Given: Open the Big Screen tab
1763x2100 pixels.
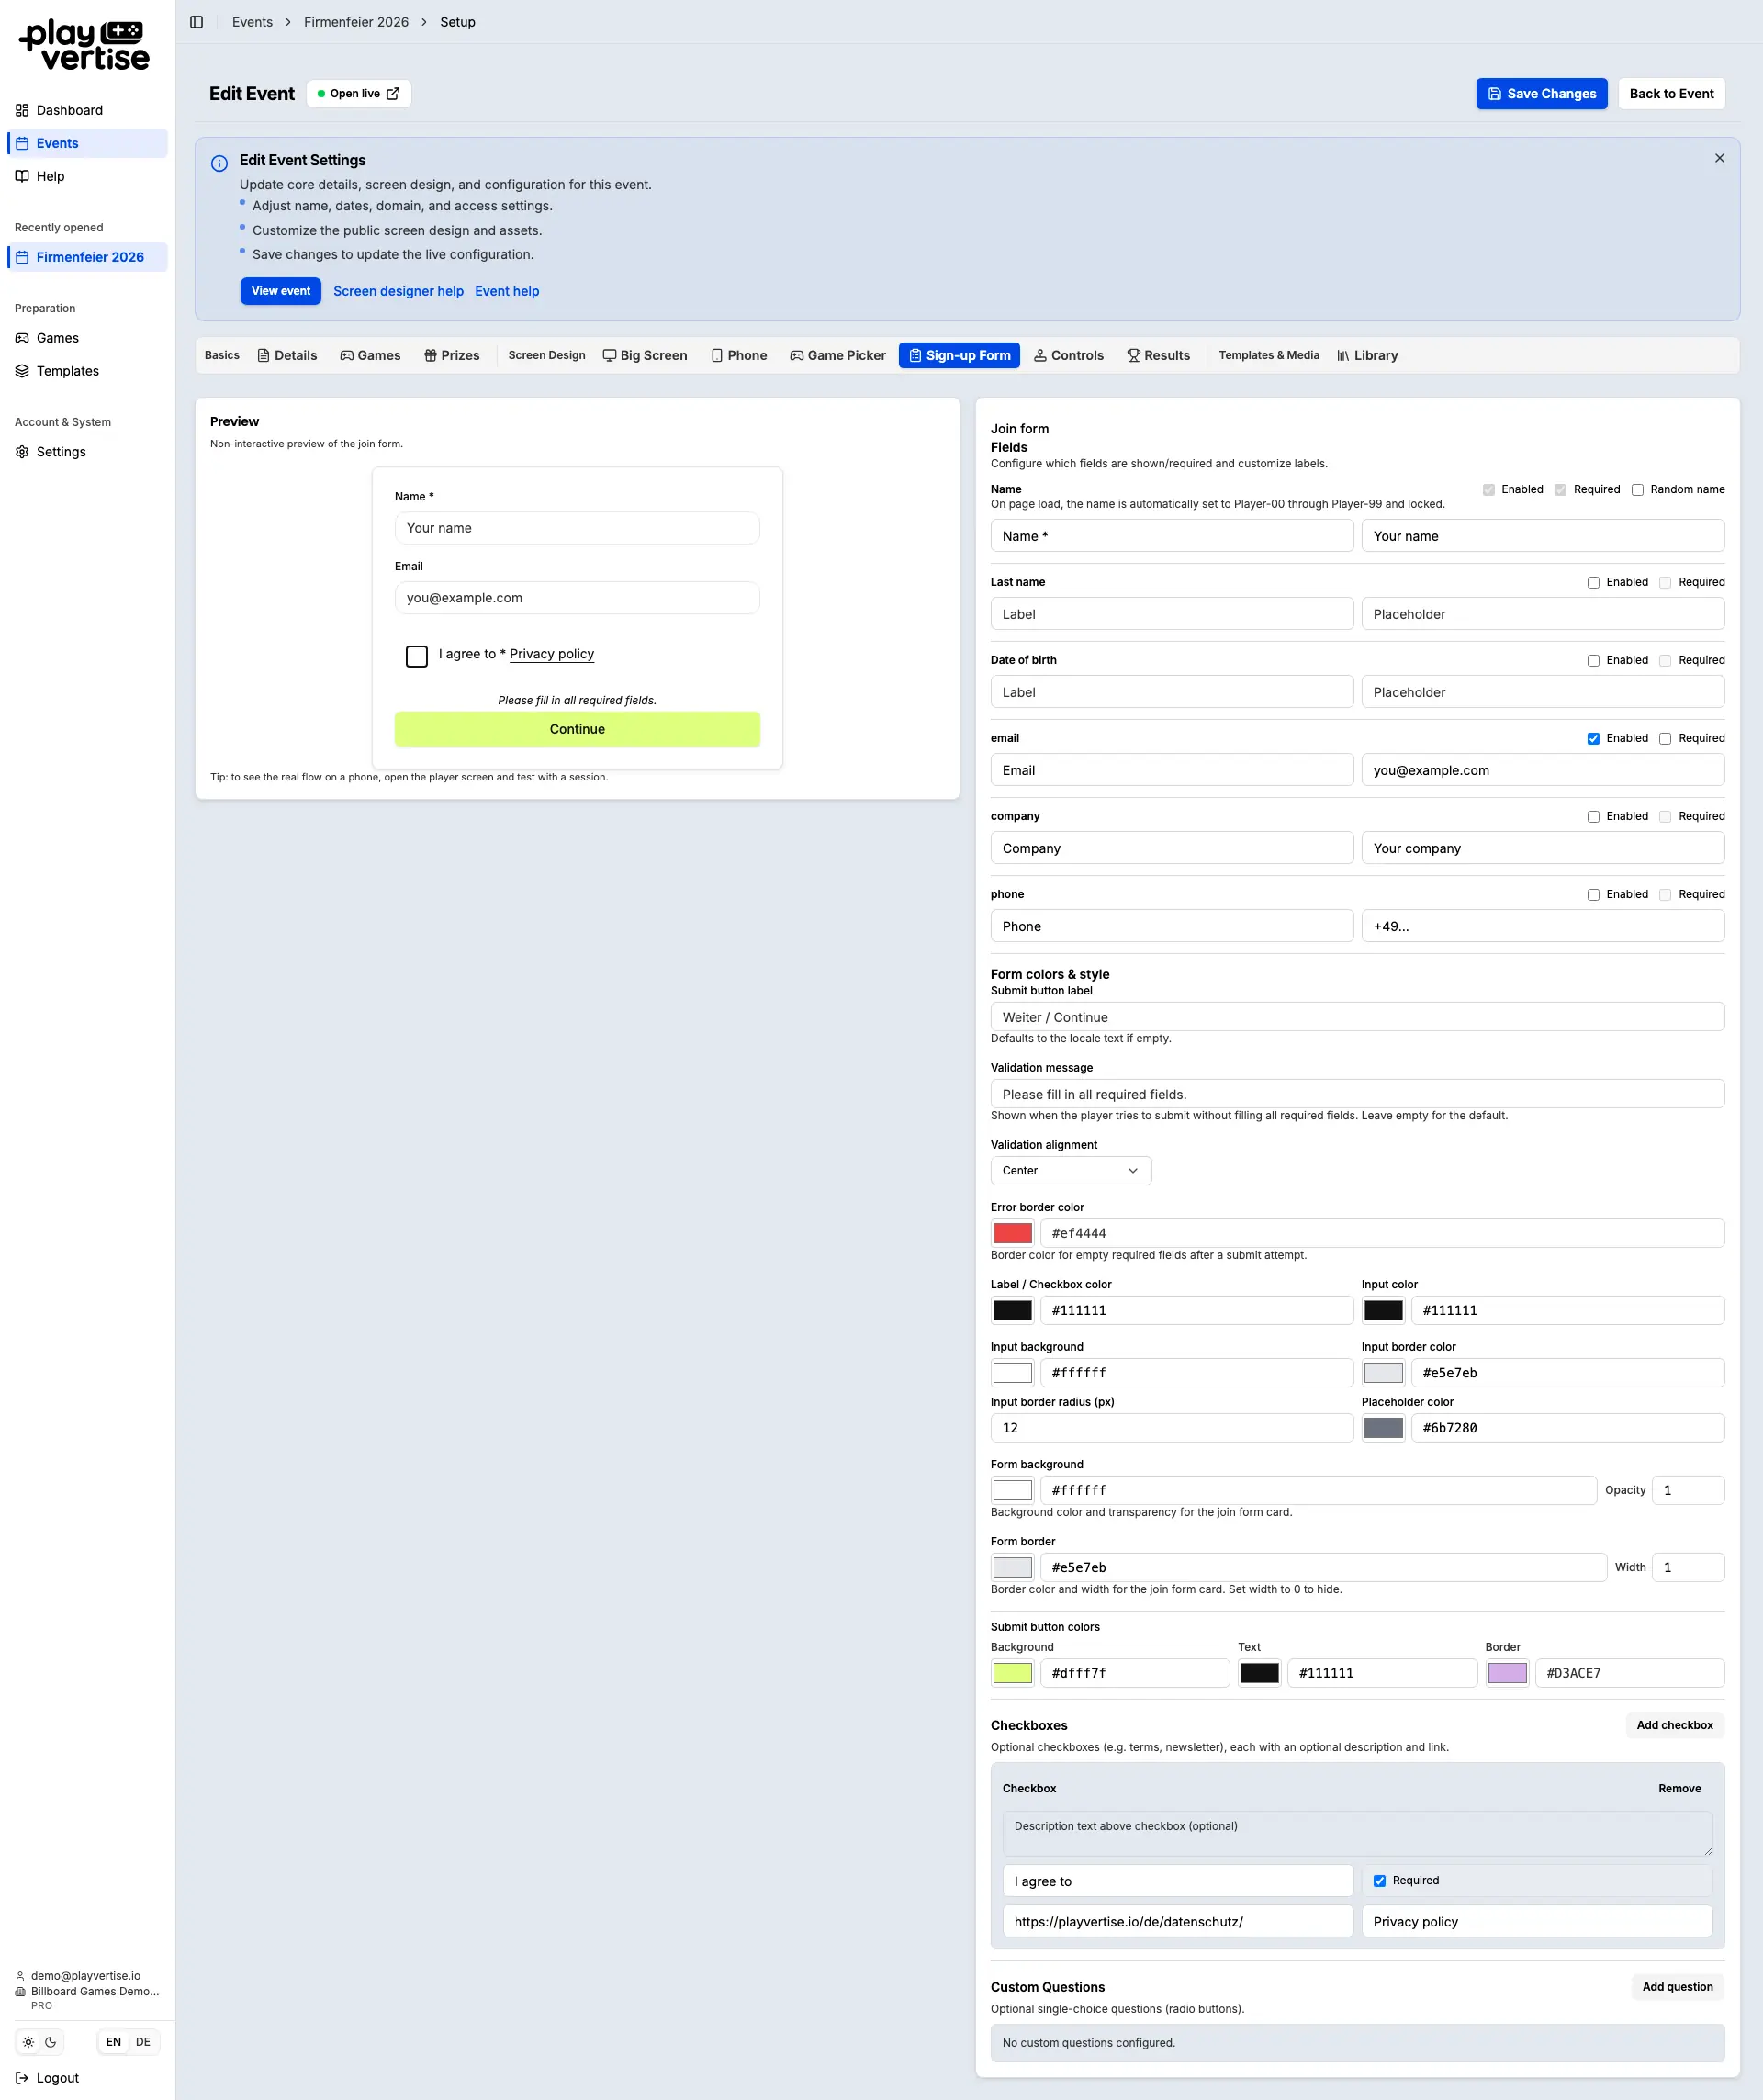Looking at the screenshot, I should tap(645, 355).
